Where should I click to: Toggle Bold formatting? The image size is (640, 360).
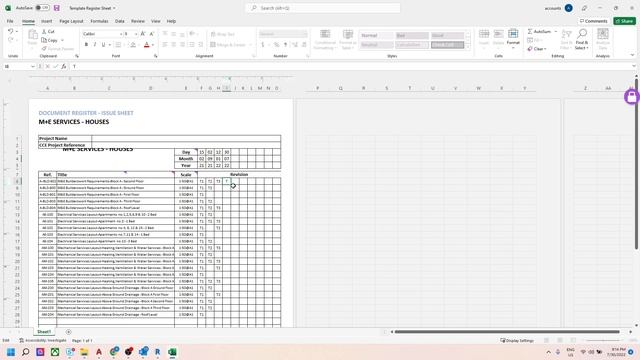click(86, 44)
